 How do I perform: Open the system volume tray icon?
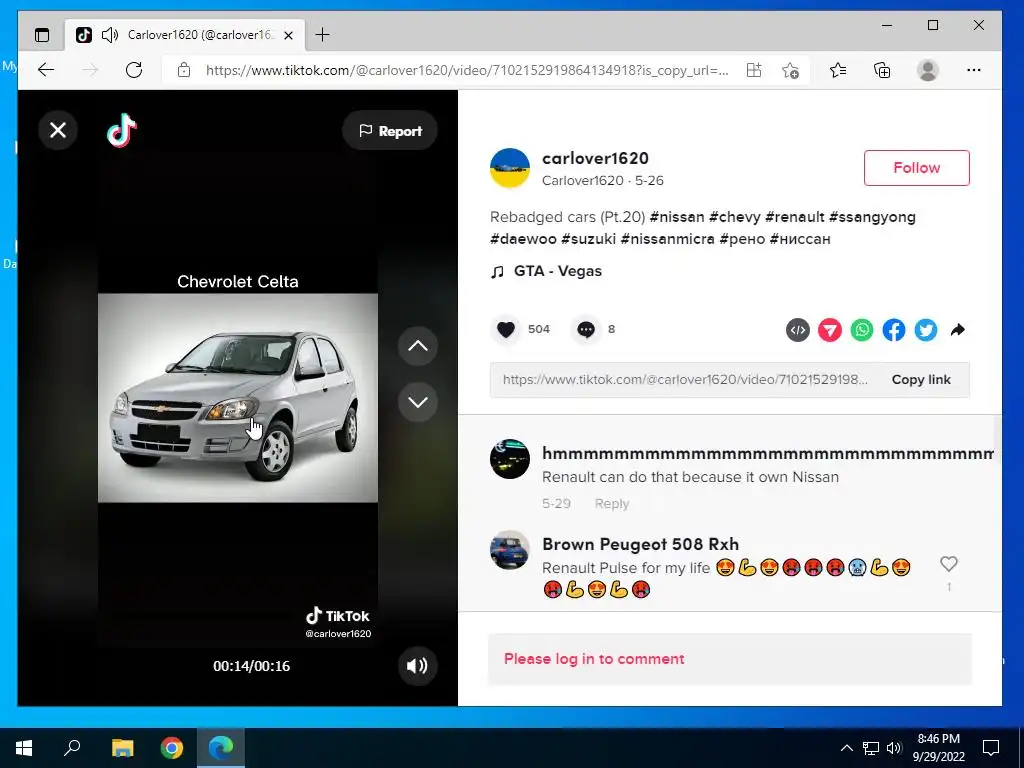click(894, 748)
